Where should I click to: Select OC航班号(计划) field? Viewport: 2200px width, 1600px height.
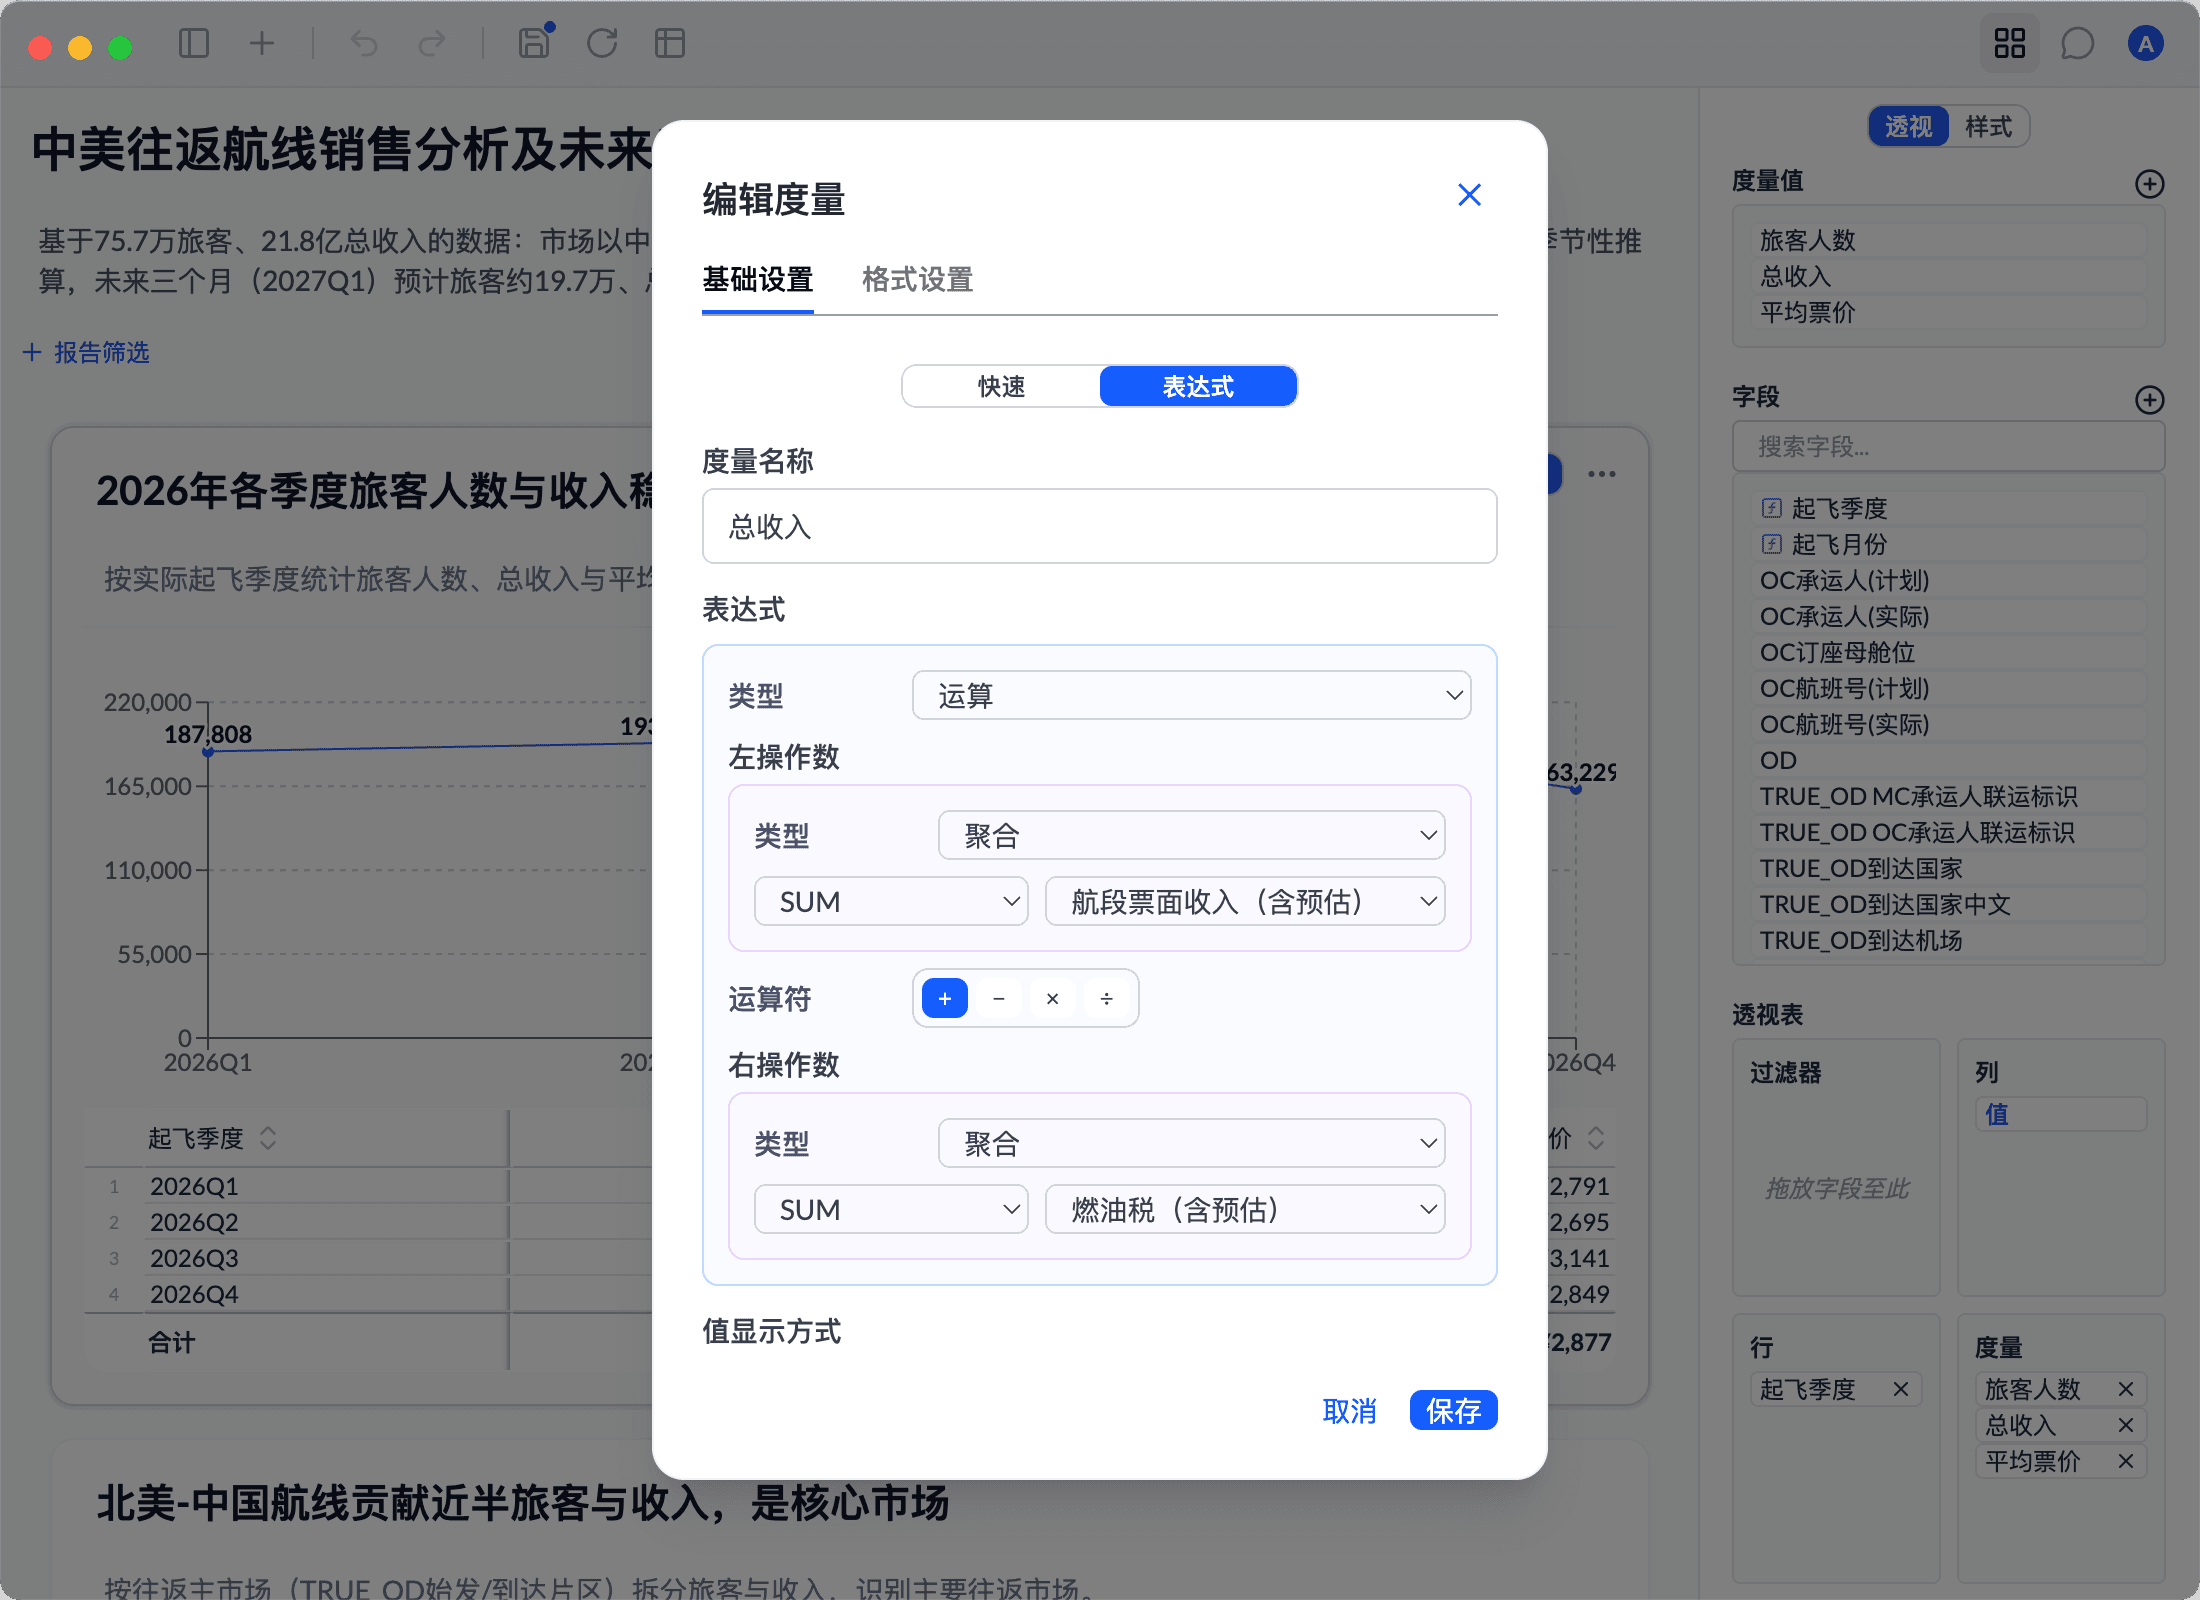click(1948, 688)
